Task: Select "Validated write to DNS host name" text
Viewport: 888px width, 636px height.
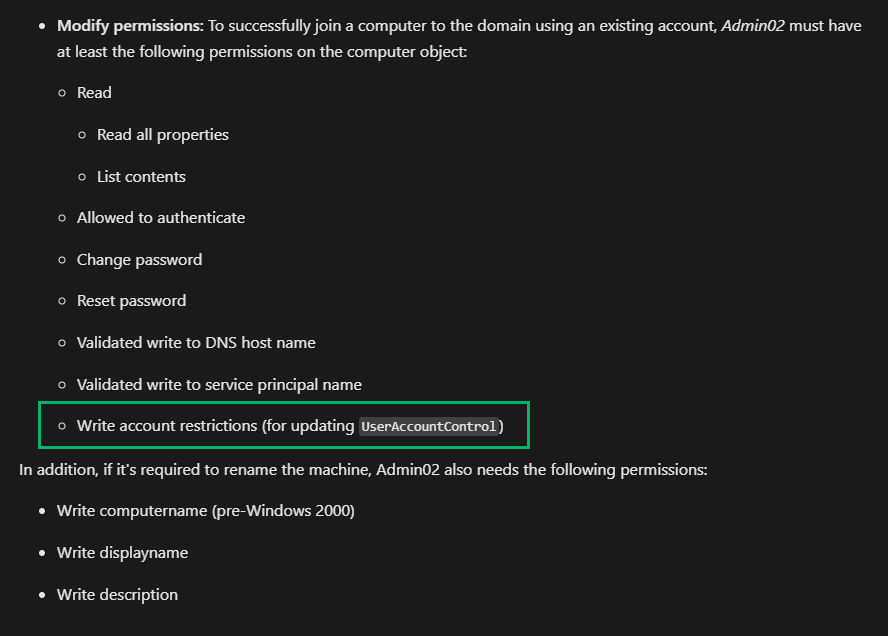Action: 196,343
